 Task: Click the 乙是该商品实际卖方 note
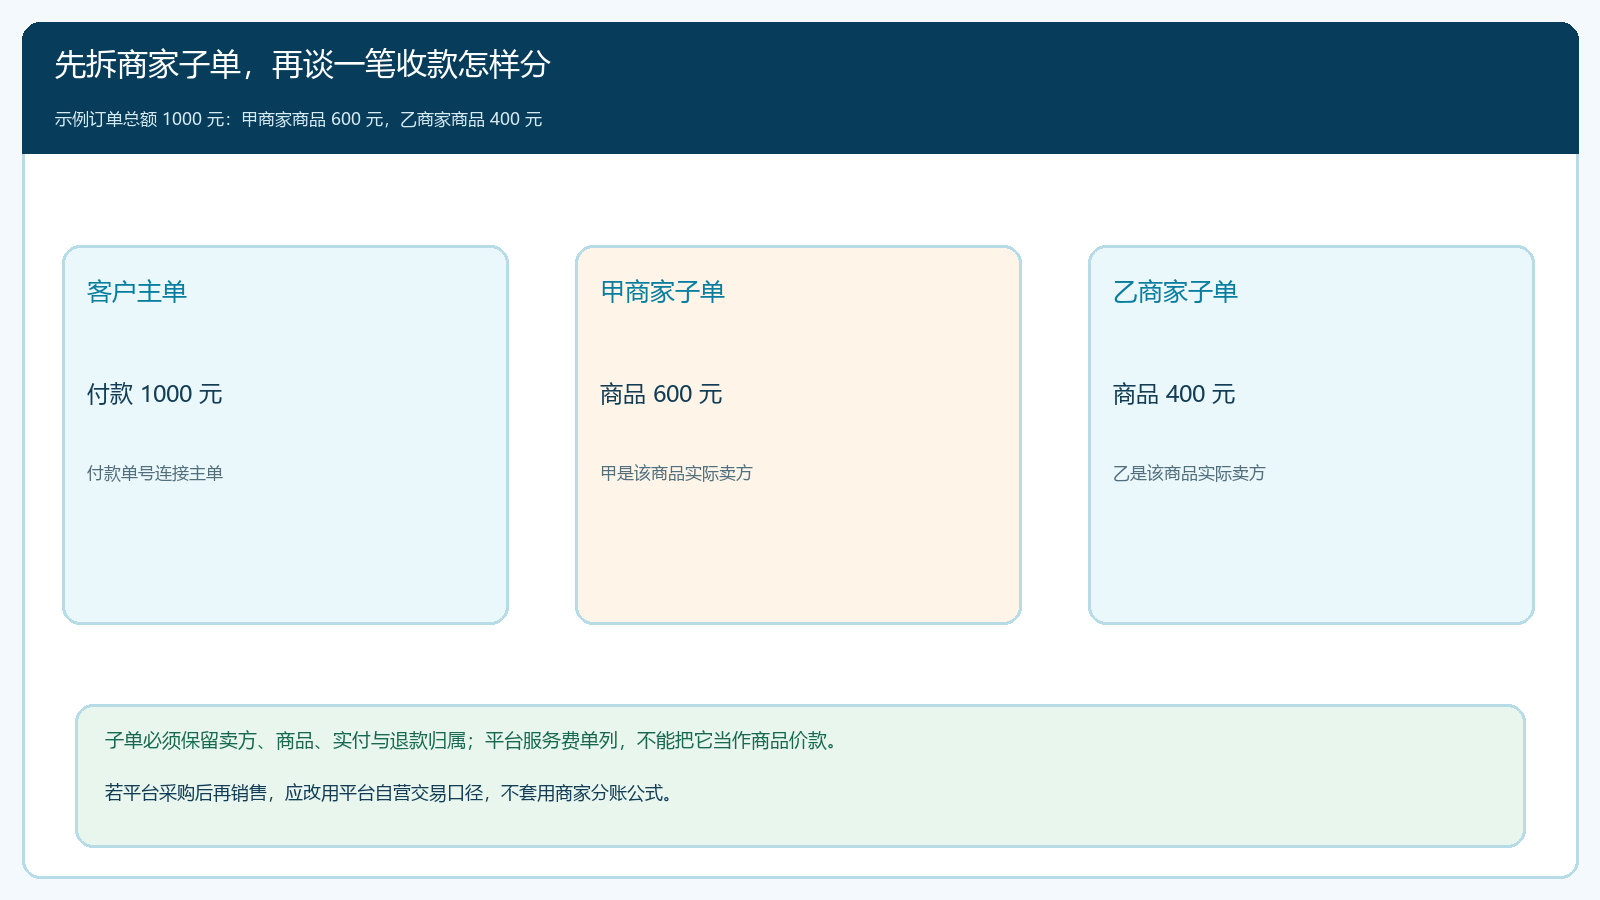click(1189, 473)
